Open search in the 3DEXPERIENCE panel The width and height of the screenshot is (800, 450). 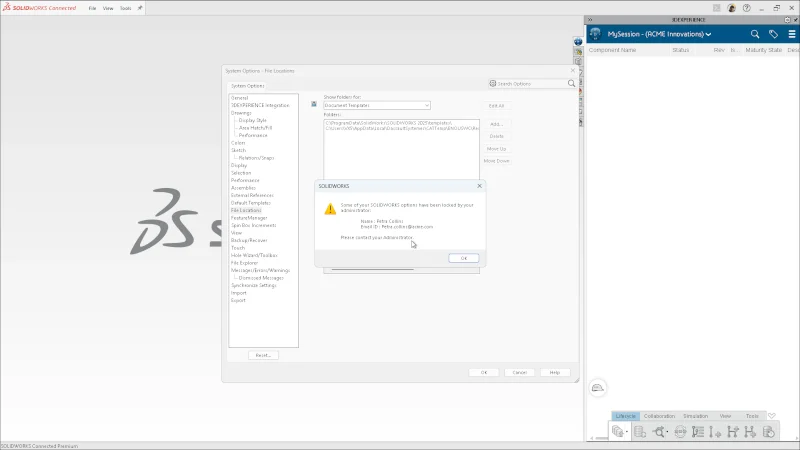click(x=755, y=34)
